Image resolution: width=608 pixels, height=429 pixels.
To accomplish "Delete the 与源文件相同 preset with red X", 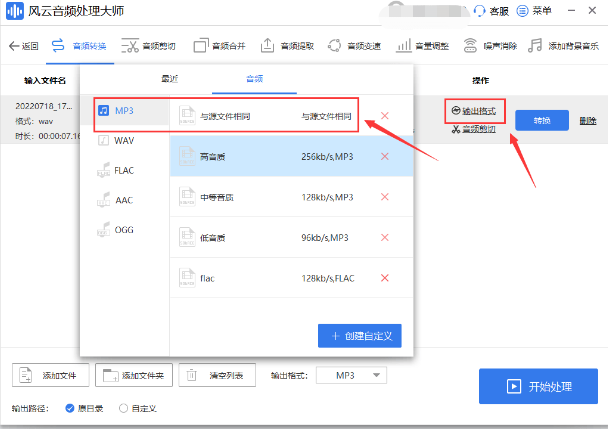I will pyautogui.click(x=385, y=116).
